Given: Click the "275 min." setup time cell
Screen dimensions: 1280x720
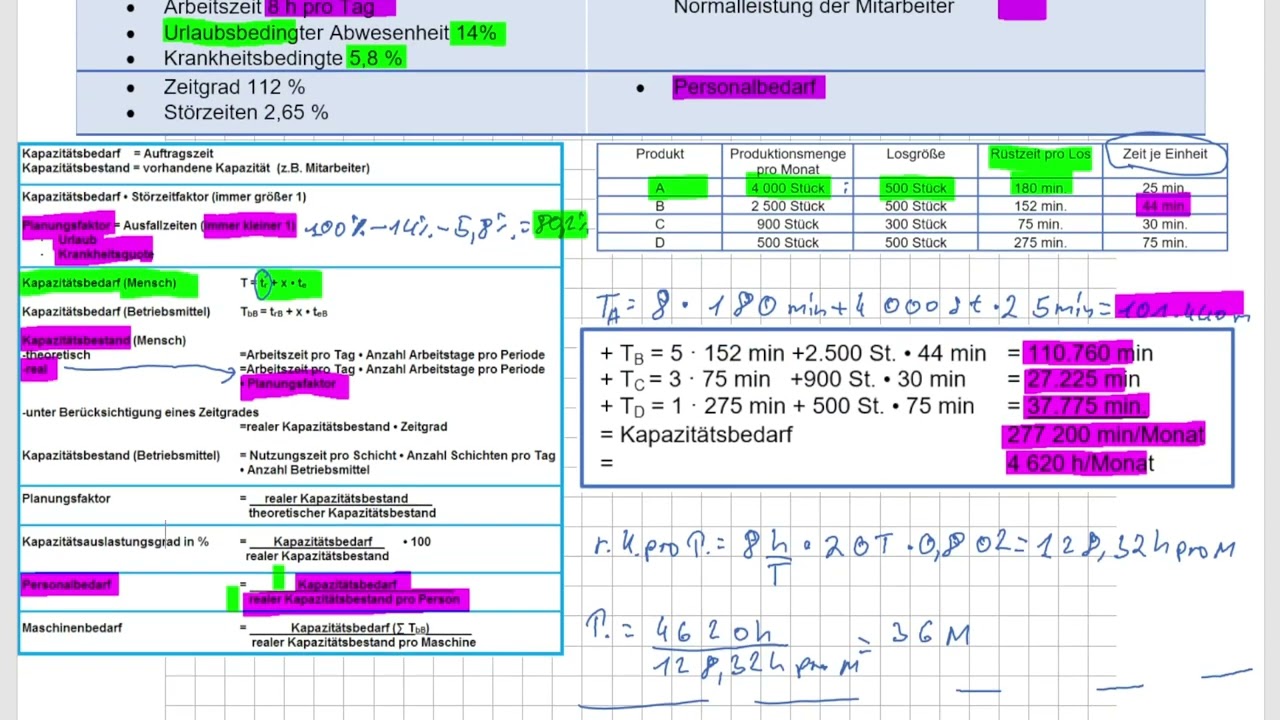Looking at the screenshot, I should pyautogui.click(x=1040, y=242).
